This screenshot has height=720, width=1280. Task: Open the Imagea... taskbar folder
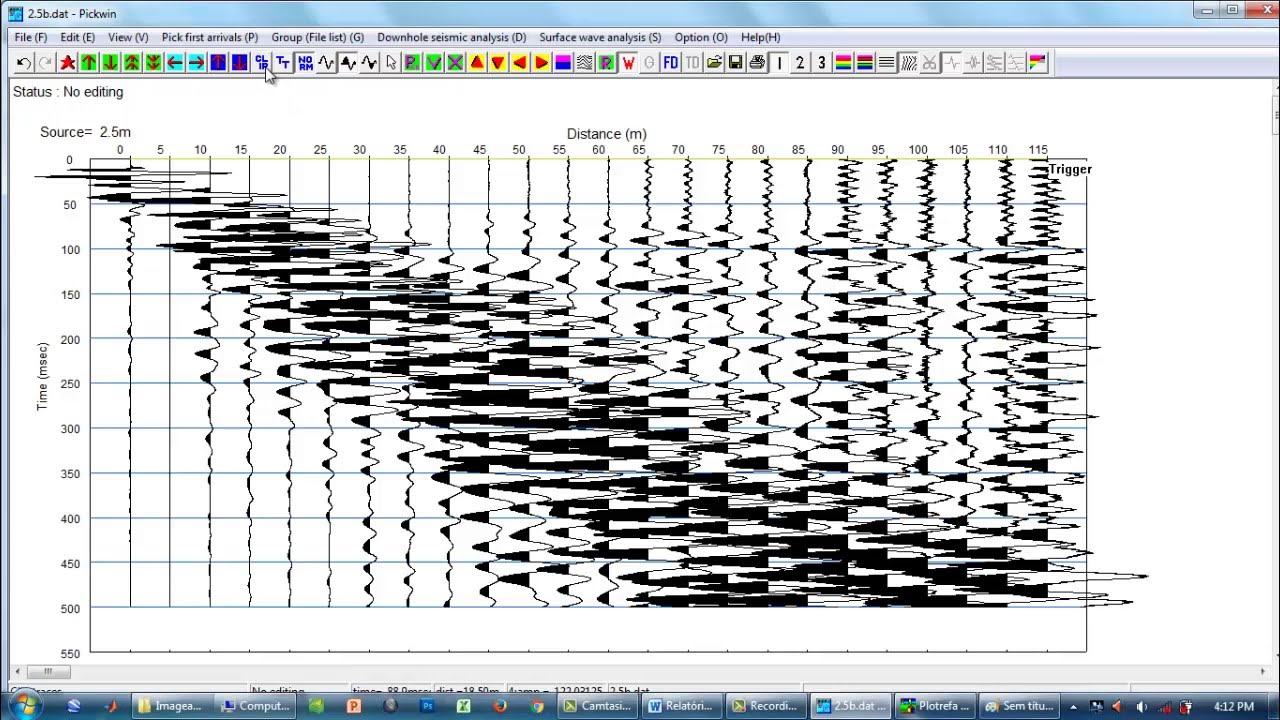coord(171,706)
